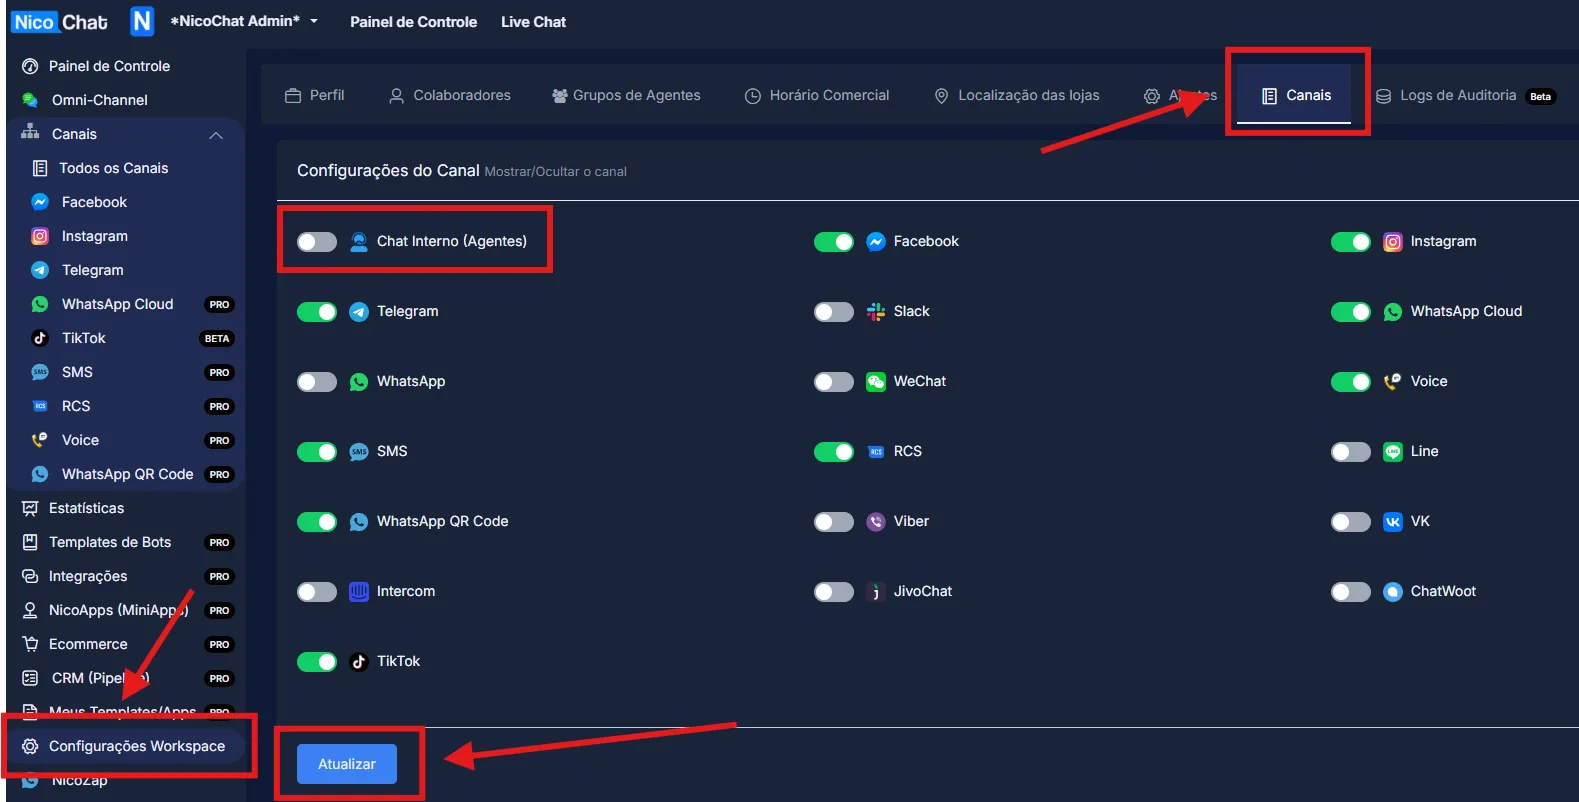Click the RCS icon in sidebar
The width and height of the screenshot is (1579, 802).
pyautogui.click(x=40, y=406)
